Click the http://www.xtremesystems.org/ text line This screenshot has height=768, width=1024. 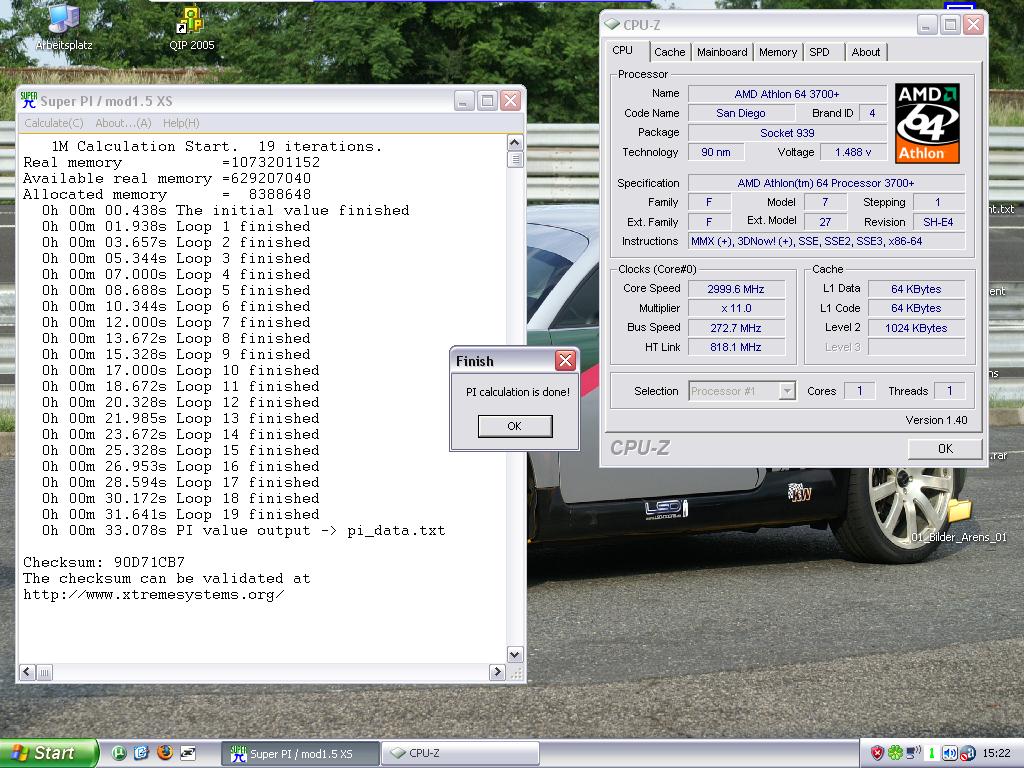pyautogui.click(x=153, y=594)
